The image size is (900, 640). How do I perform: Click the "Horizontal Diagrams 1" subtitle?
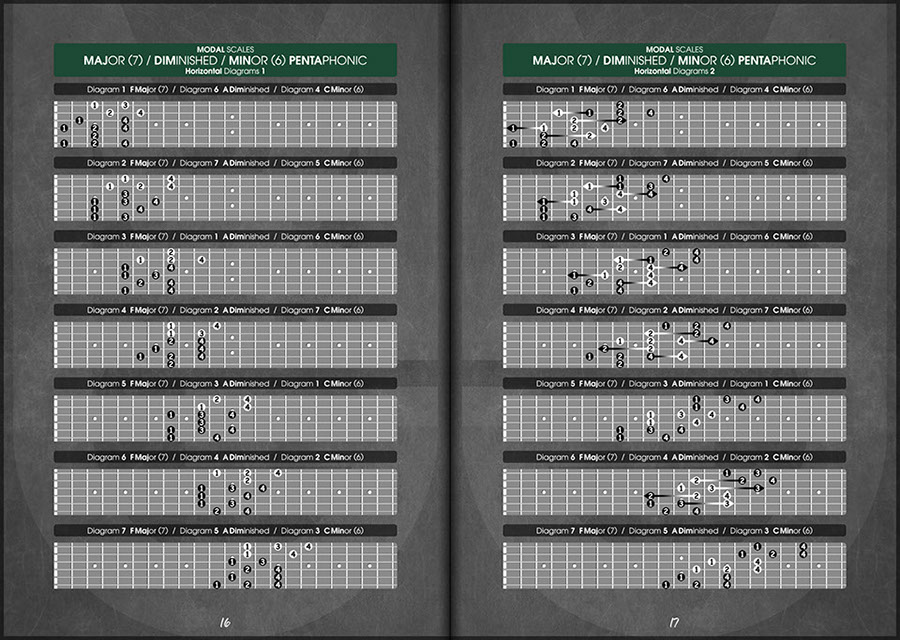(225, 71)
